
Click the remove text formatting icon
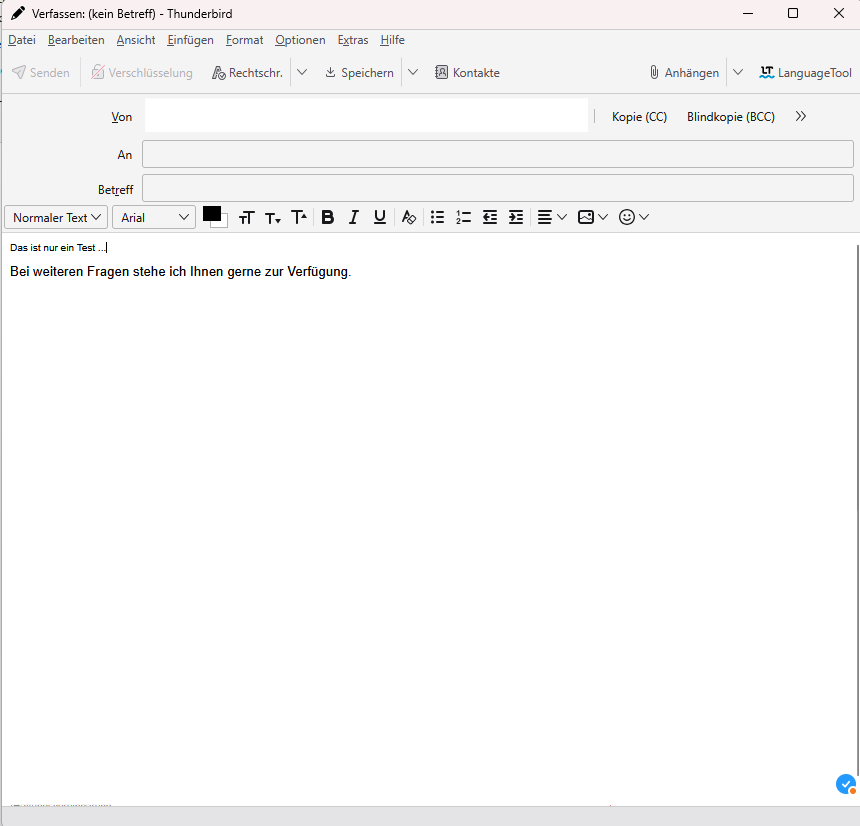(408, 217)
